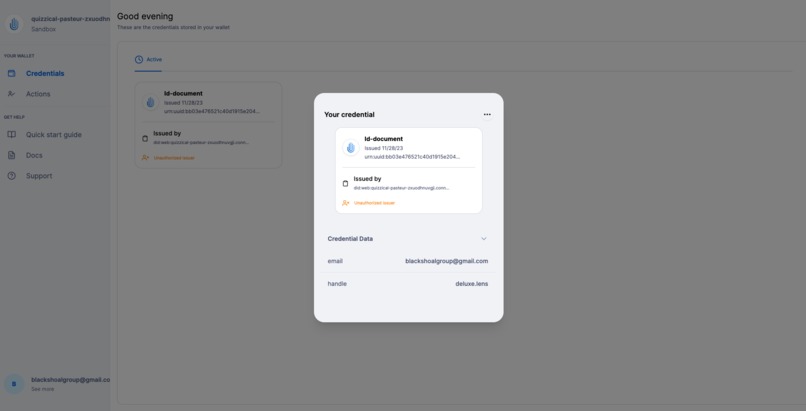Screen dimensions: 806x411
Task: Click the Id-document title in the dialog
Action: click(383, 139)
